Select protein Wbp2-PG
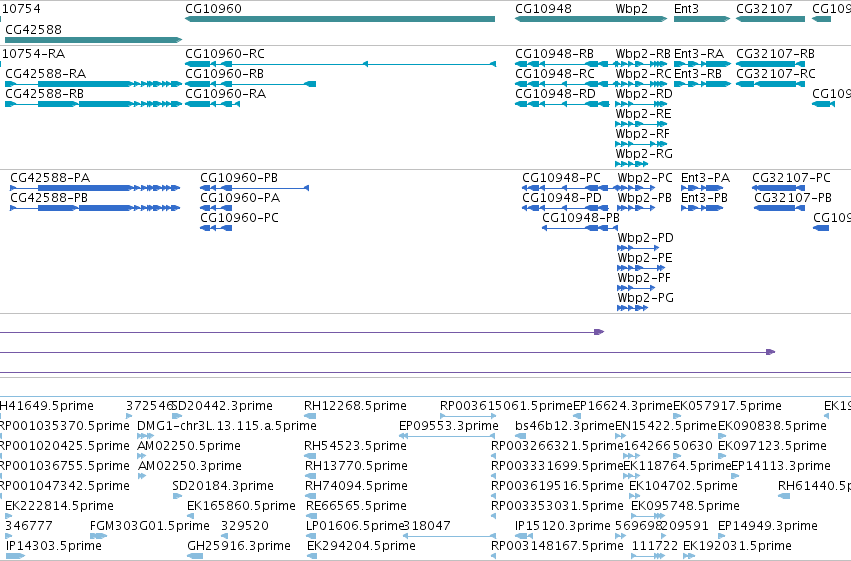 pos(645,298)
